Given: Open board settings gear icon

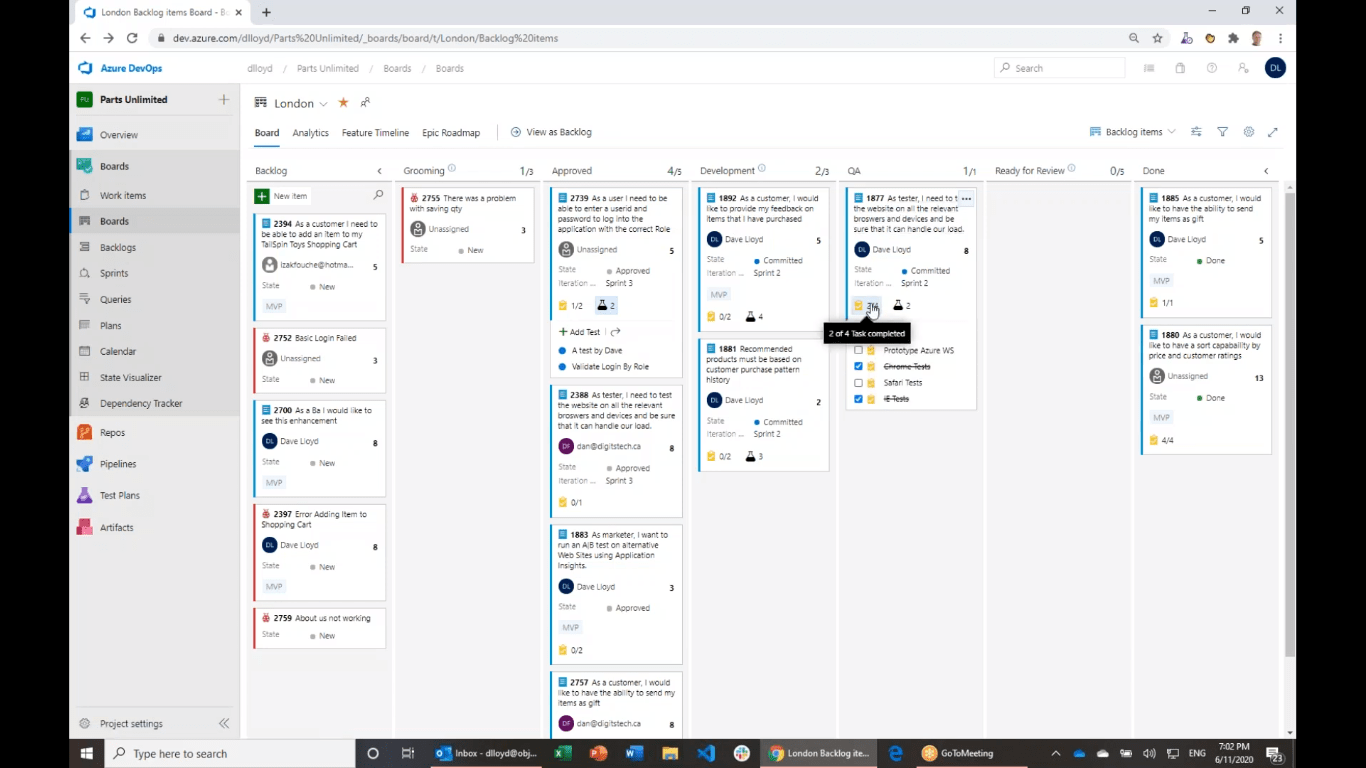Looking at the screenshot, I should (1248, 132).
